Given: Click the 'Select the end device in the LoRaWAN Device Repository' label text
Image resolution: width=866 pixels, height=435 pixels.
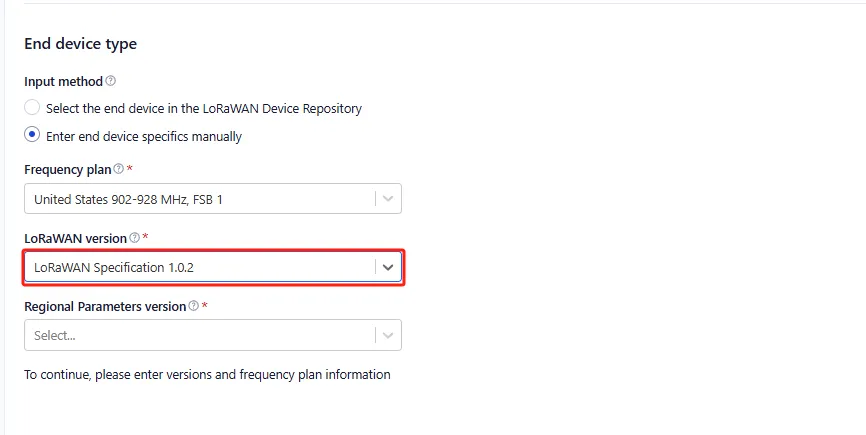Looking at the screenshot, I should pos(204,108).
